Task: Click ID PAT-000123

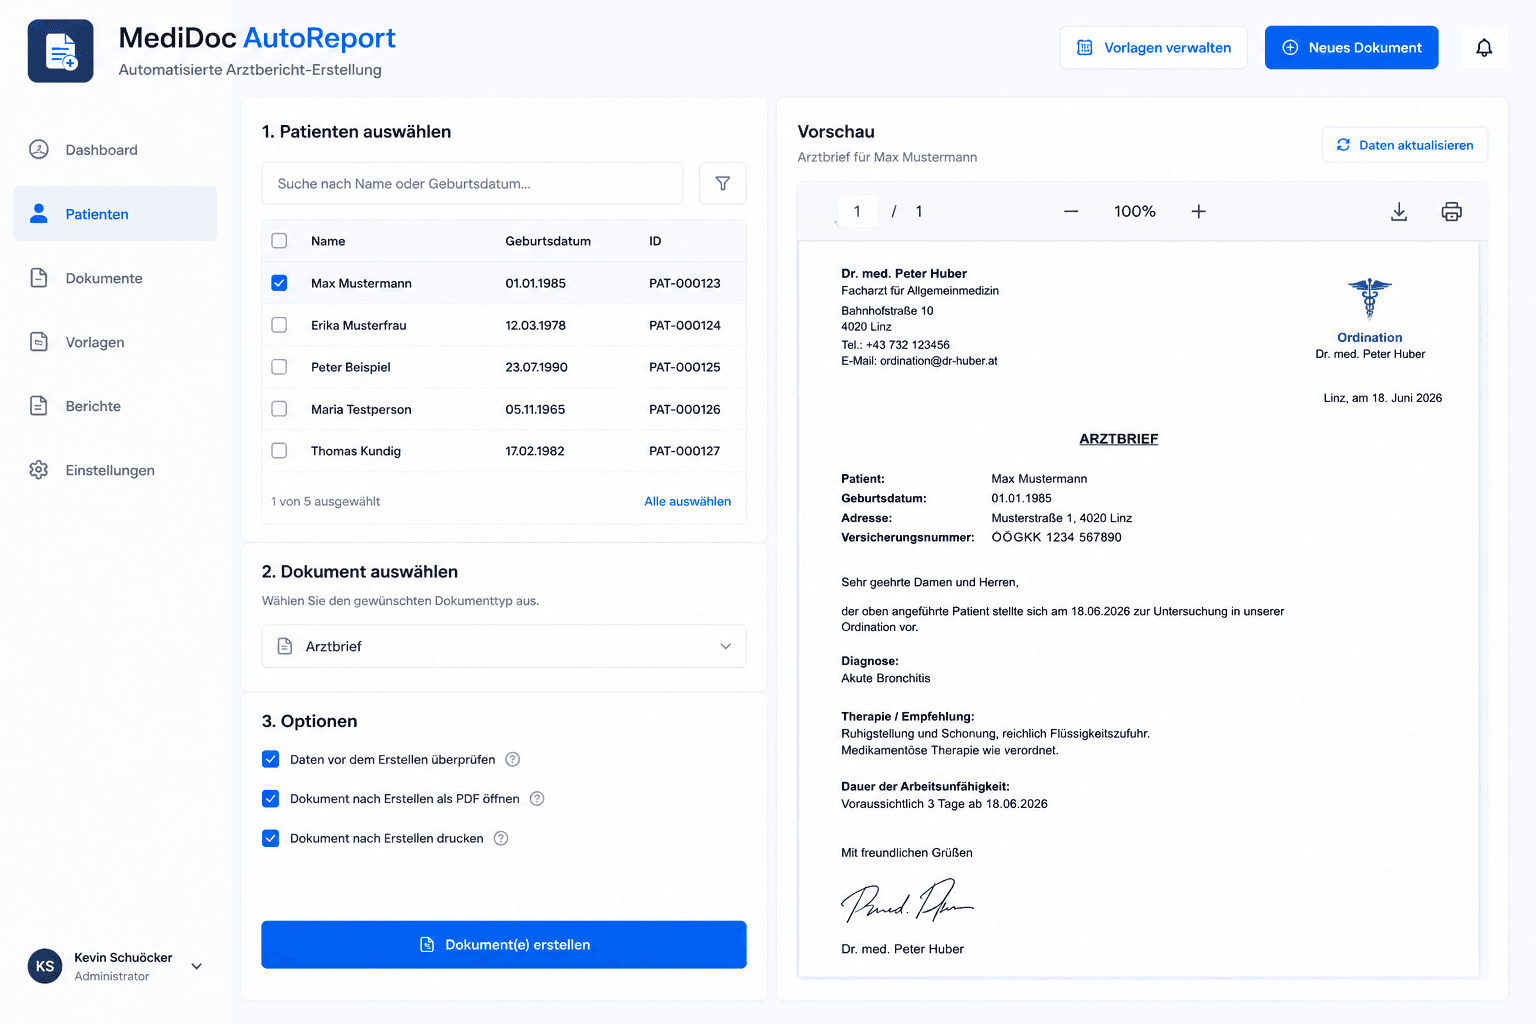Action: [x=685, y=283]
